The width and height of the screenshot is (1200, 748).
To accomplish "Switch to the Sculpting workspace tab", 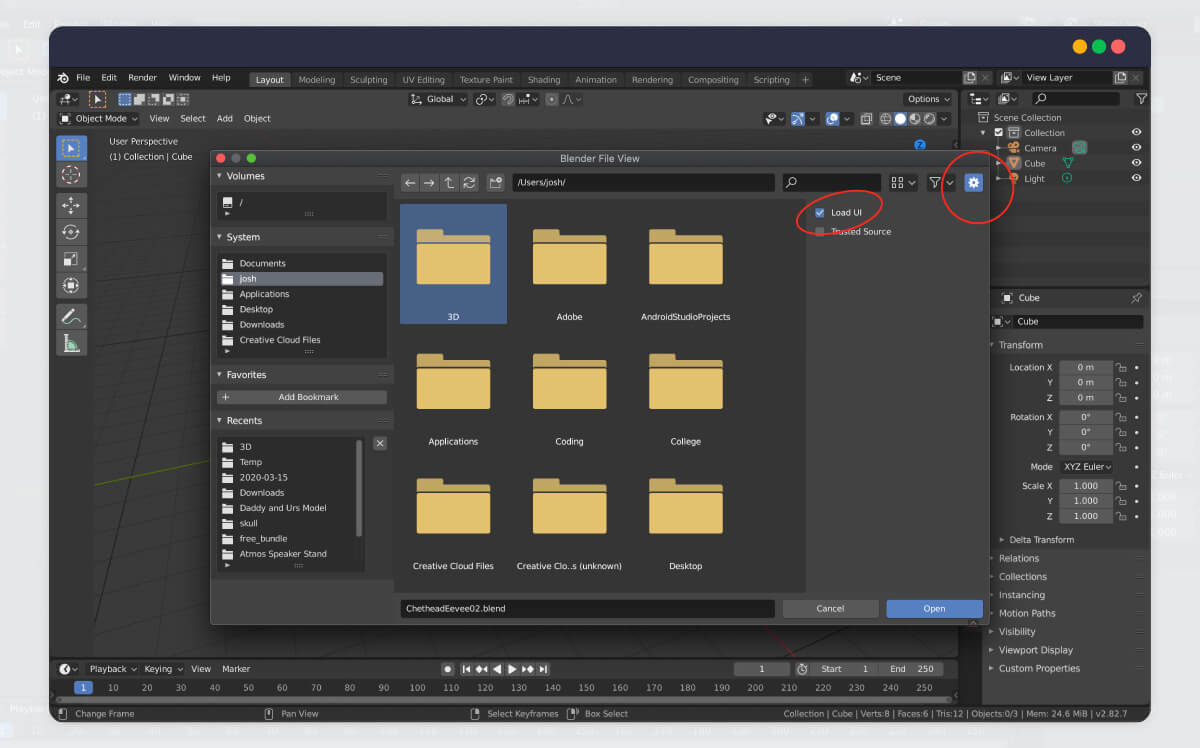I will pyautogui.click(x=368, y=80).
